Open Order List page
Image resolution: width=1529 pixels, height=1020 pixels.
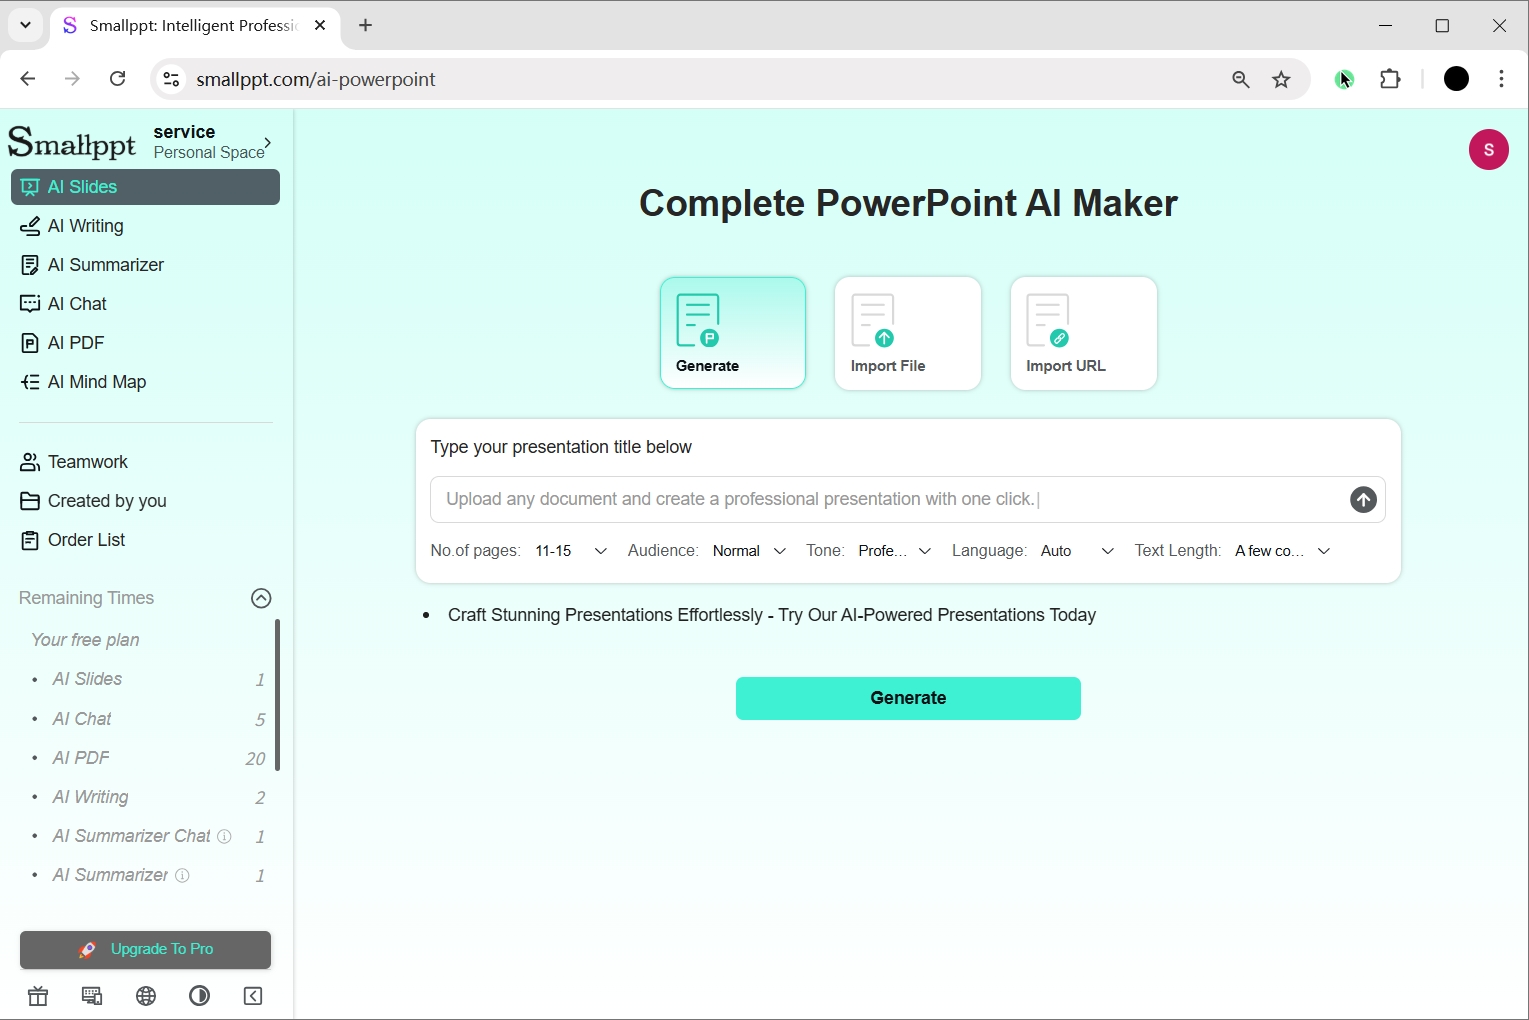click(x=86, y=540)
